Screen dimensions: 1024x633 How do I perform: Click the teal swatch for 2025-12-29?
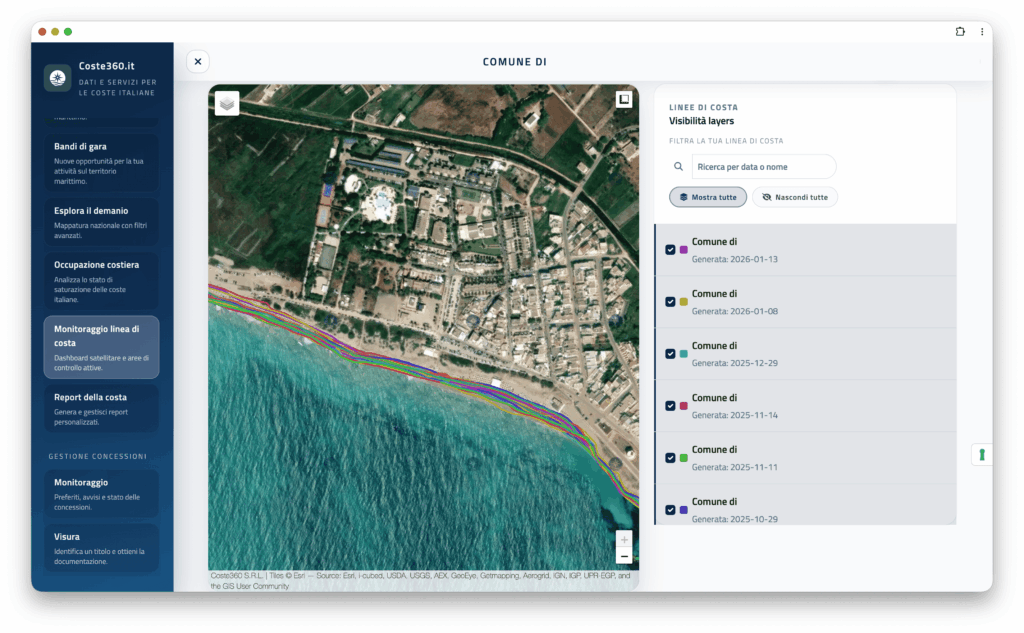tap(684, 354)
